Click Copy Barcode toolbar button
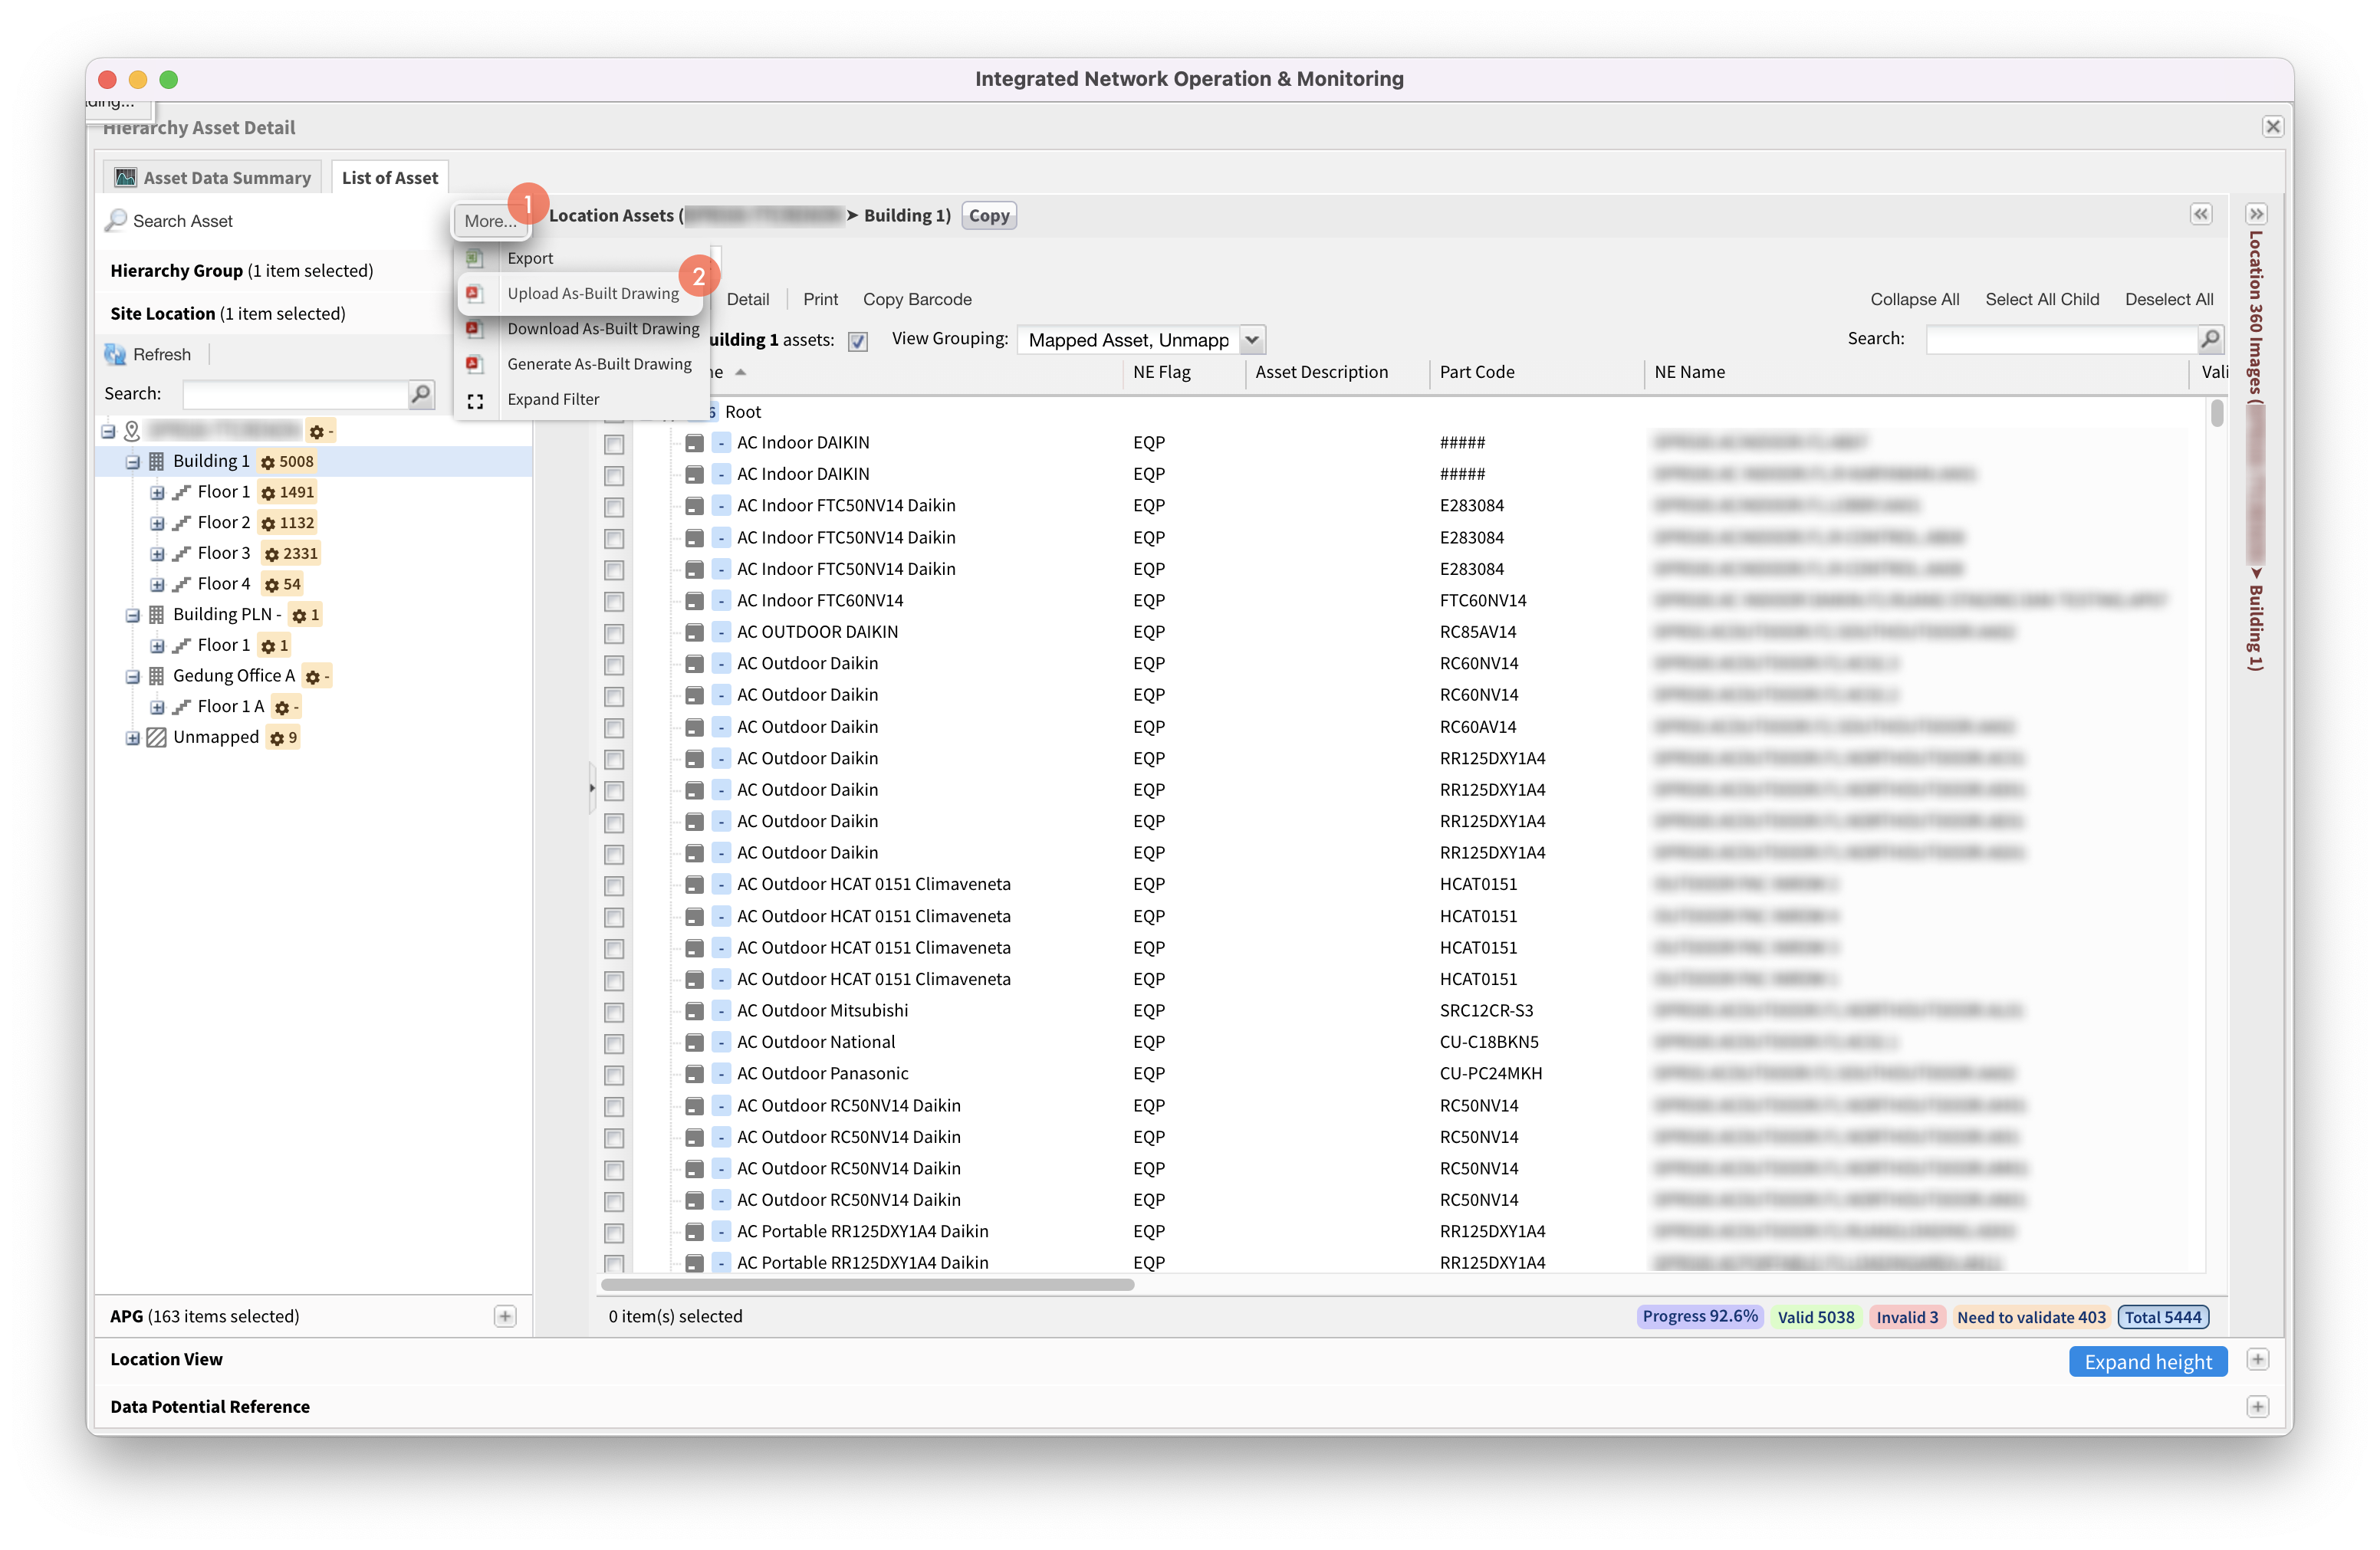This screenshot has width=2380, height=1550. (x=916, y=299)
